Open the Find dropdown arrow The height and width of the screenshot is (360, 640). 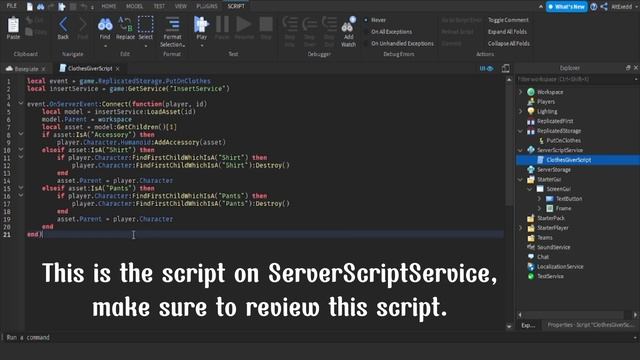click(105, 45)
